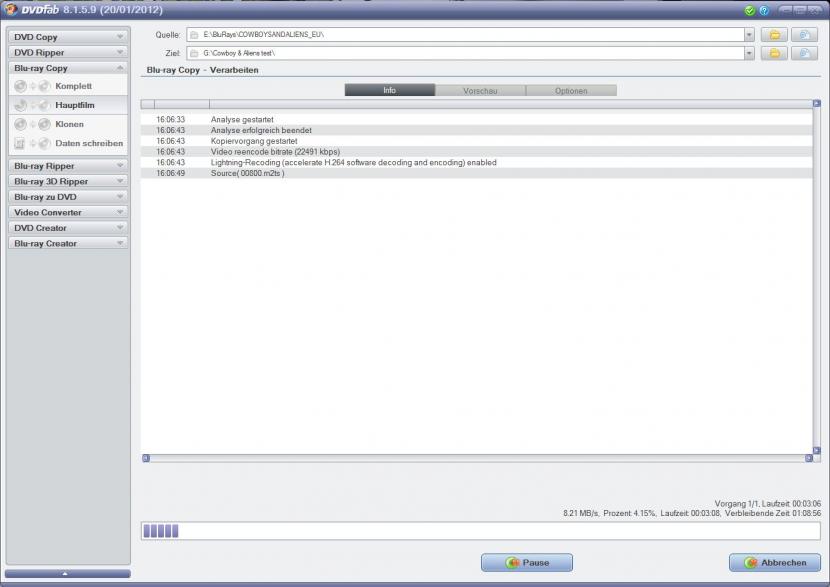Click the green checkmark icon in title bar
Viewport: 830px width, 587px height.
coord(749,11)
